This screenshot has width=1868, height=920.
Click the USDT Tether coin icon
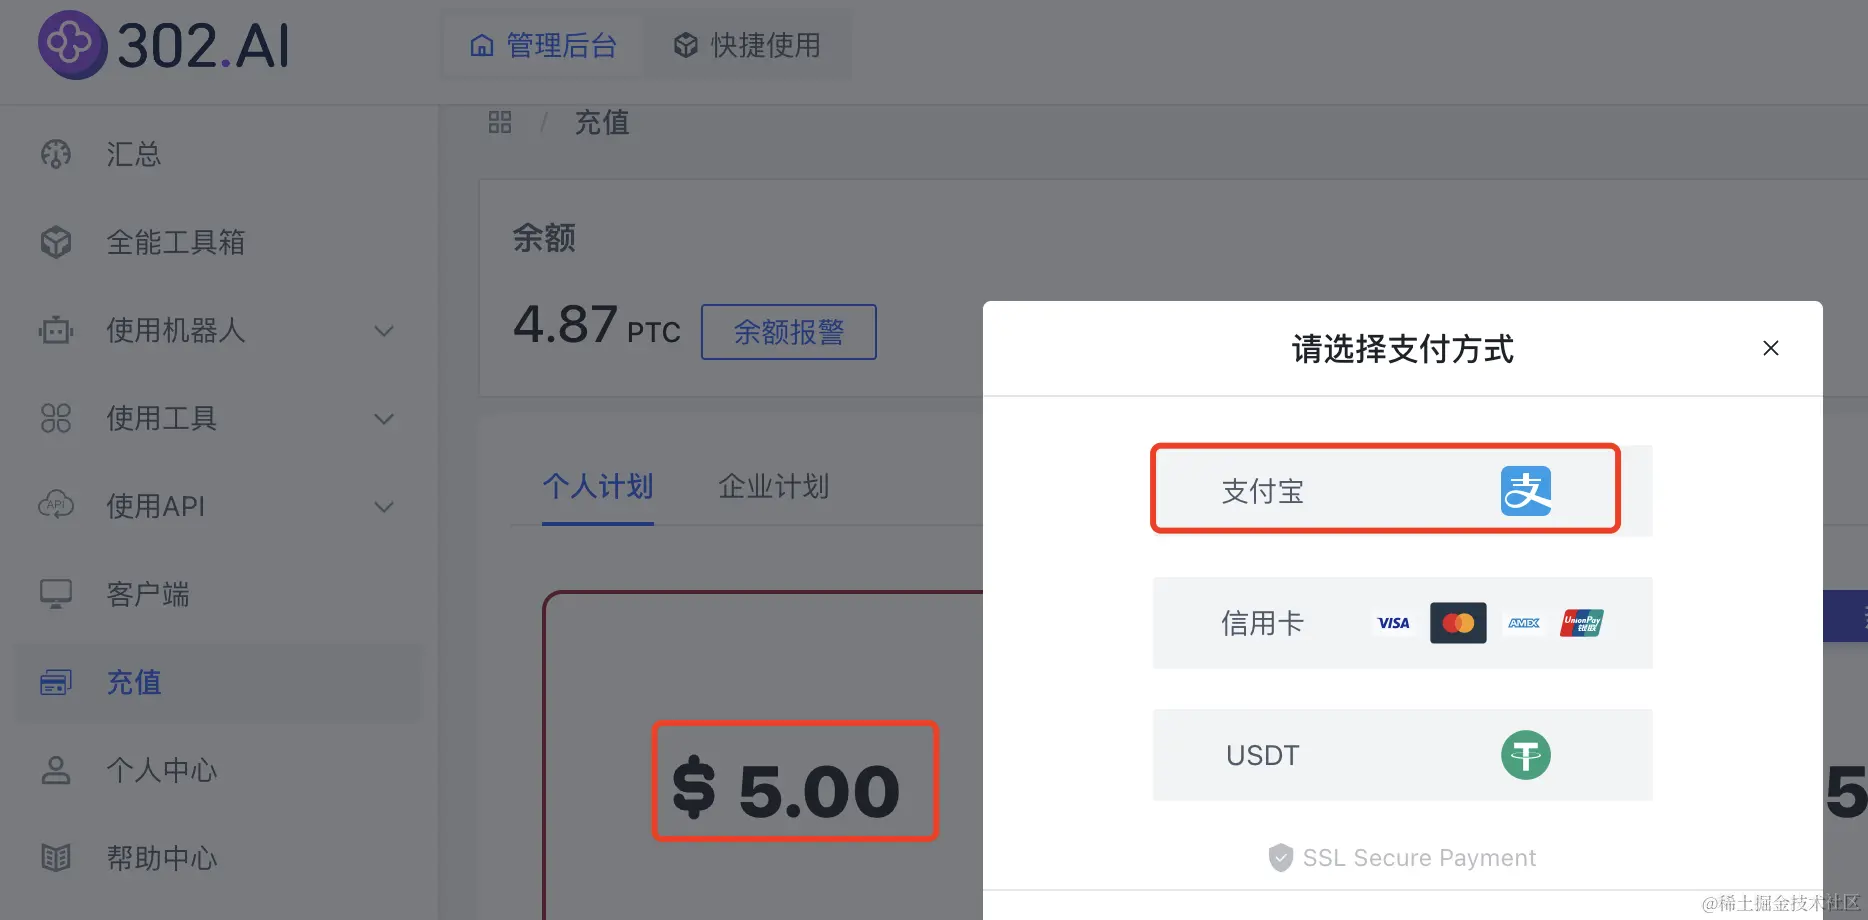[1525, 755]
